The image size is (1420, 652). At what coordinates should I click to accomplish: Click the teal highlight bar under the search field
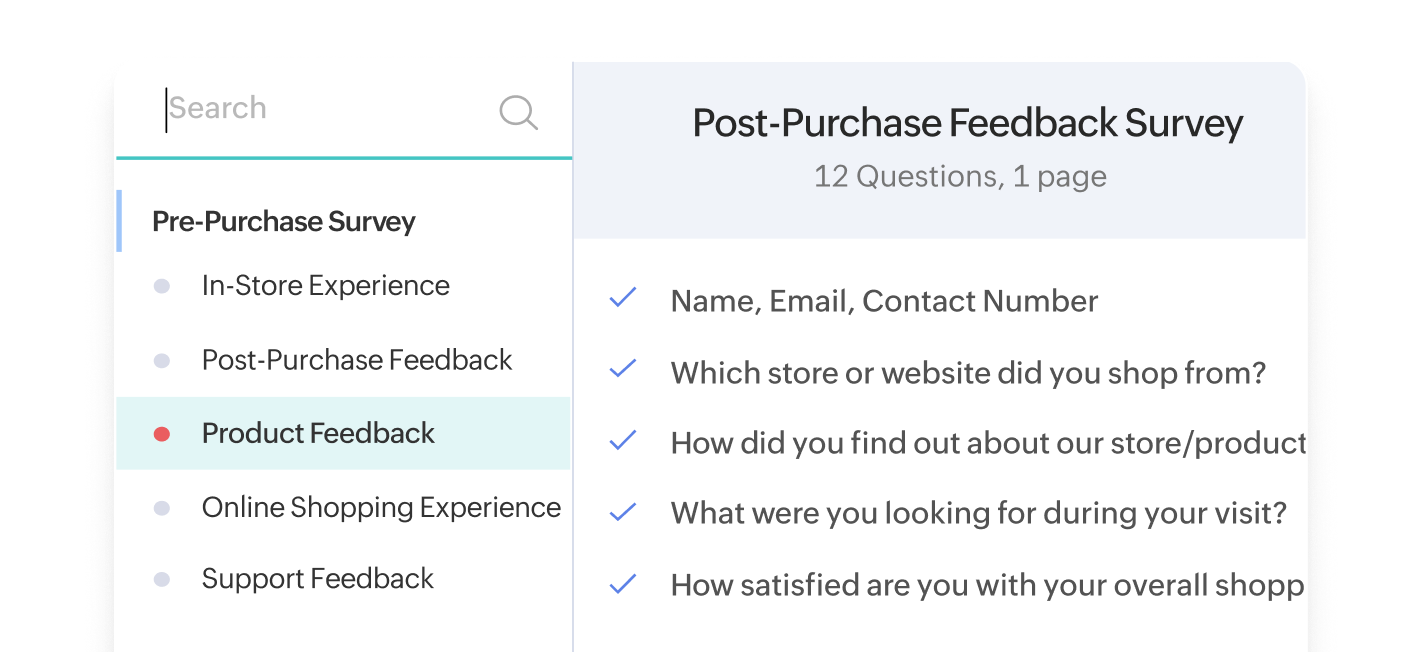pyautogui.click(x=345, y=157)
